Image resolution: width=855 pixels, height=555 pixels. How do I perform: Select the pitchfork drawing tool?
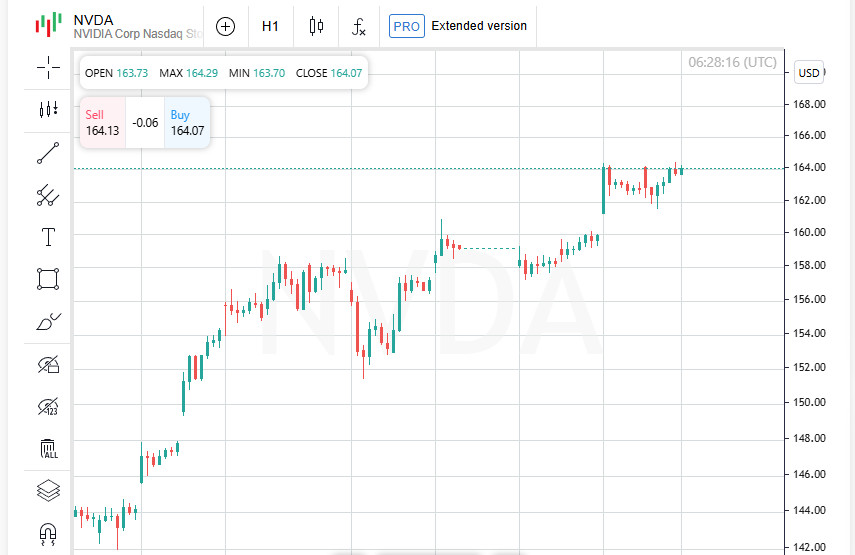tap(48, 195)
